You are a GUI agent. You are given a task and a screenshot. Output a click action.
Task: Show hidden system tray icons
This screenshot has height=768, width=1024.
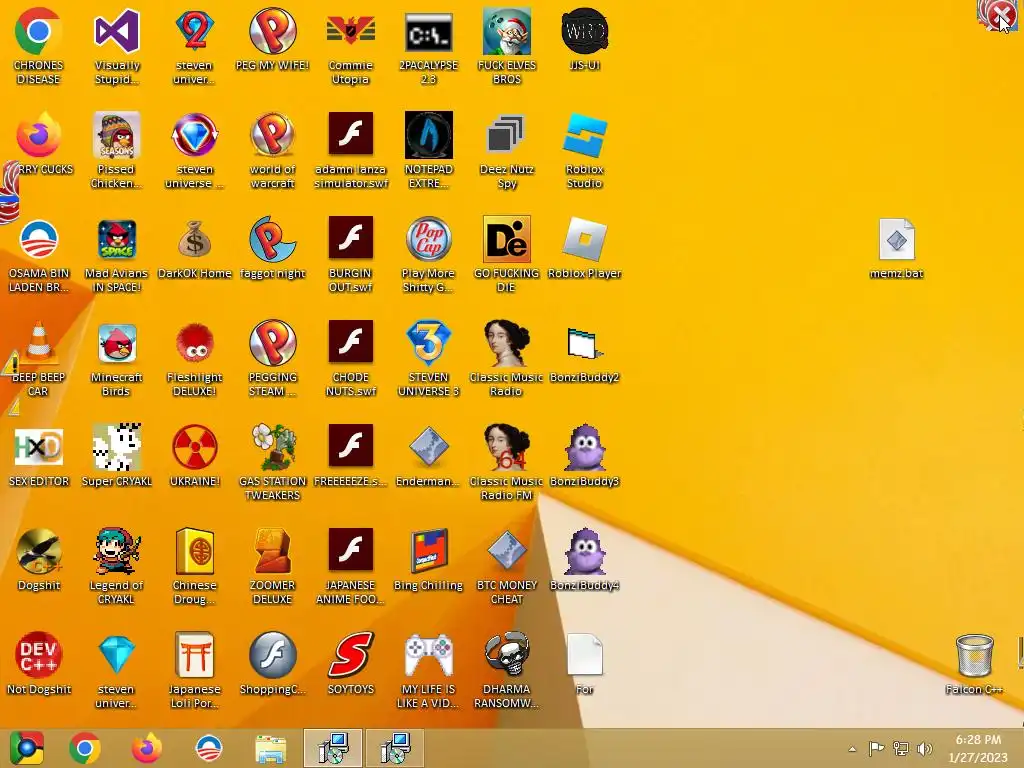pyautogui.click(x=852, y=749)
